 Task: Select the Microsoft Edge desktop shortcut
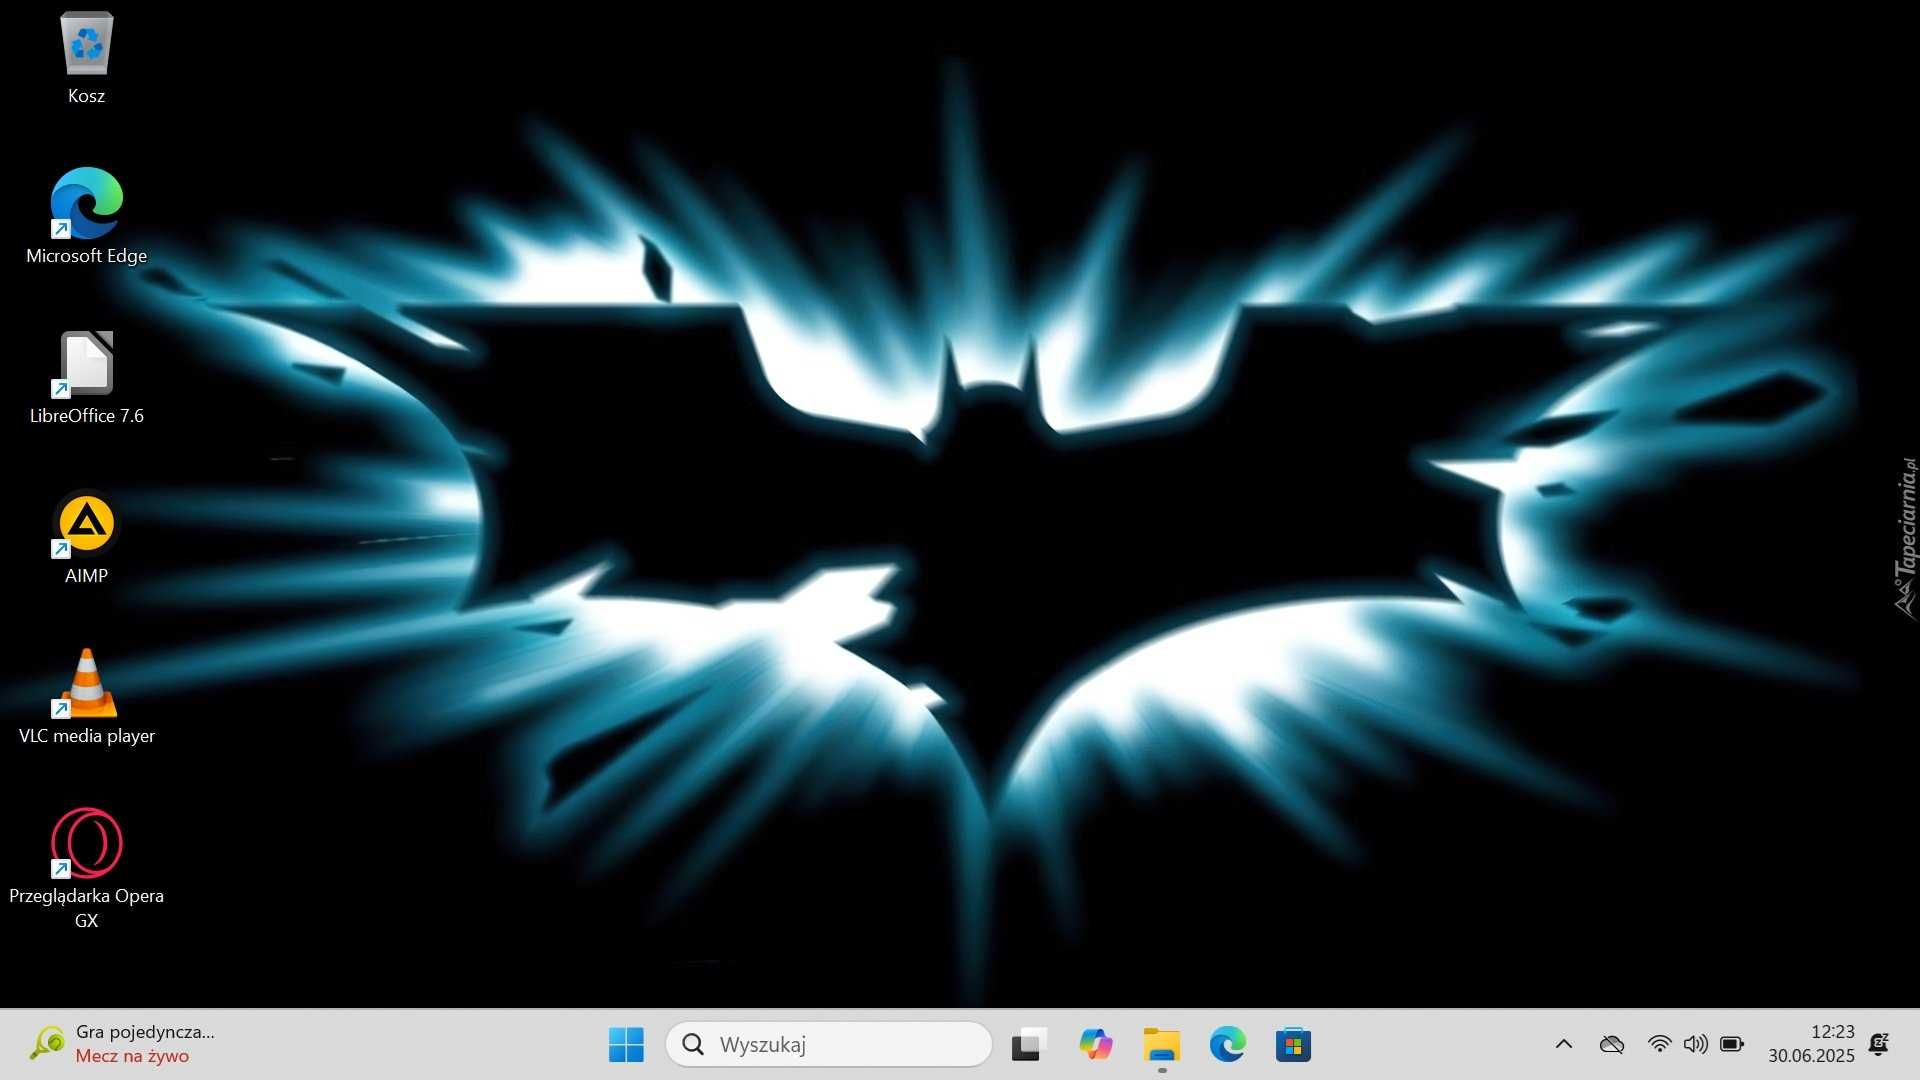tap(86, 216)
